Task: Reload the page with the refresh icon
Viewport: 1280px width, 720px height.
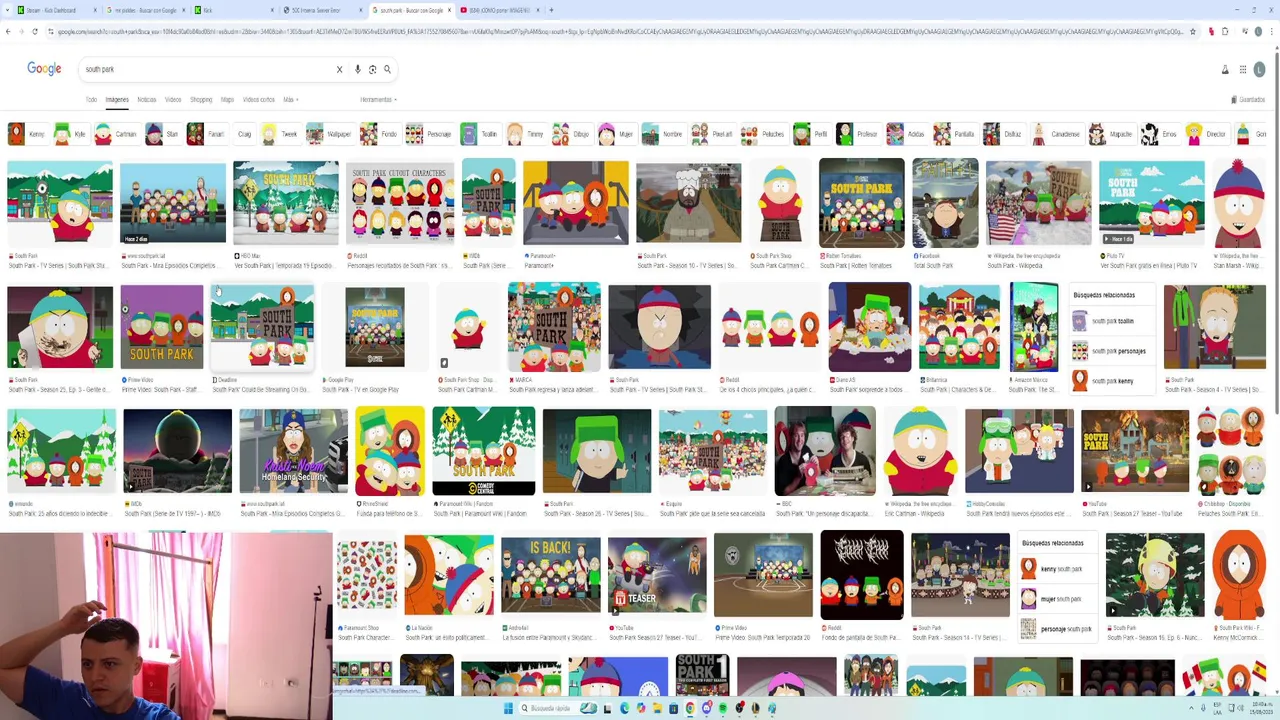Action: point(35,31)
